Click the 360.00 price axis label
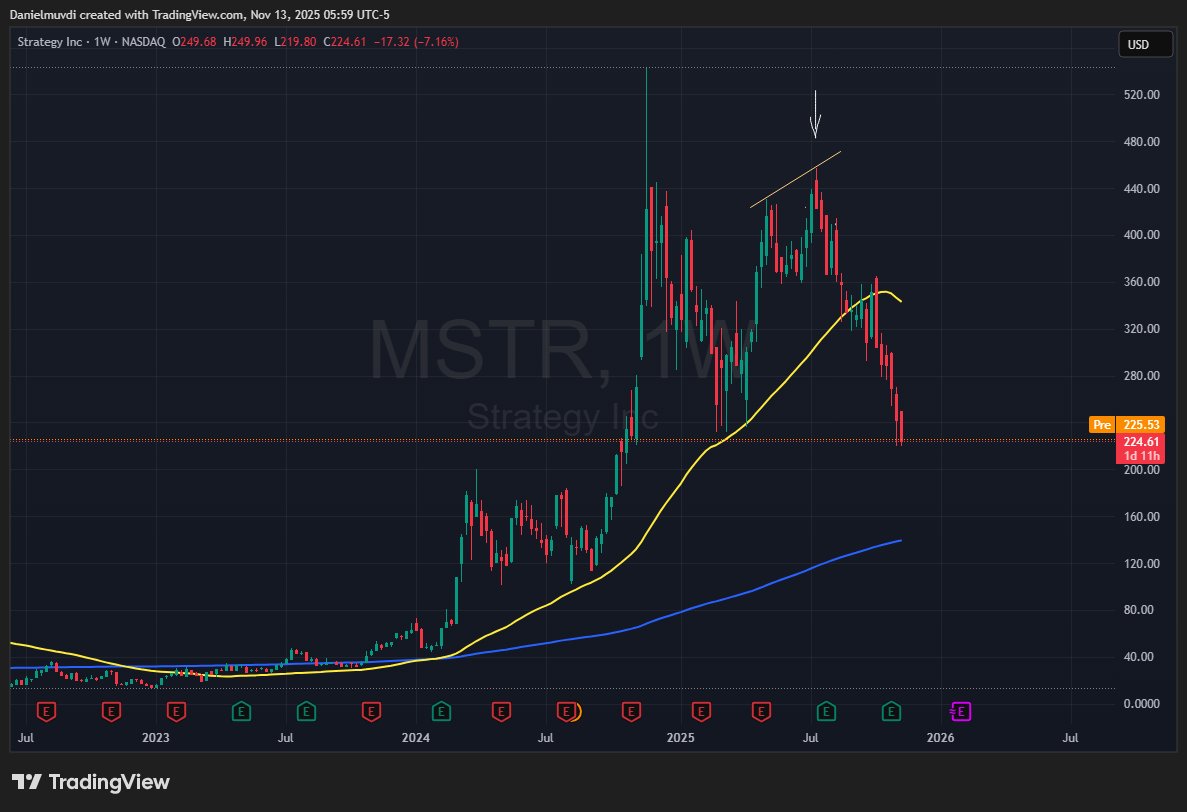Viewport: 1187px width, 812px height. click(x=1142, y=282)
